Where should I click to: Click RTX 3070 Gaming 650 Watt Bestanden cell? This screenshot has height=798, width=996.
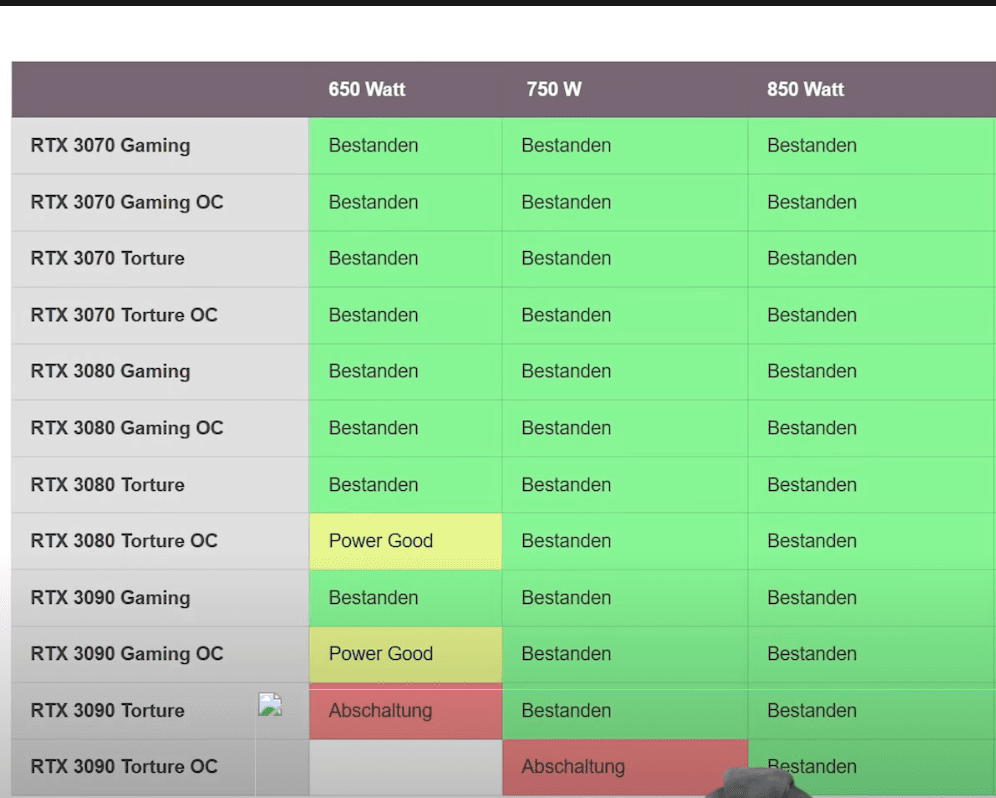point(405,145)
